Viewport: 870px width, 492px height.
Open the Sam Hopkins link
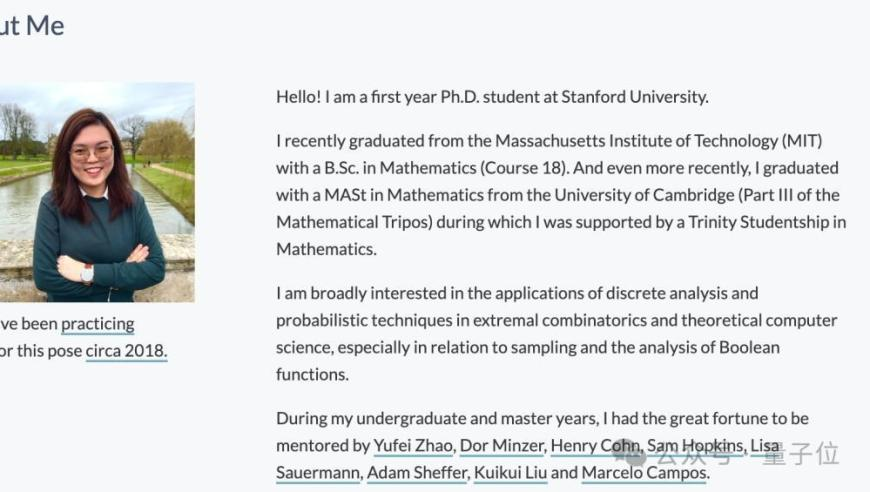[695, 445]
